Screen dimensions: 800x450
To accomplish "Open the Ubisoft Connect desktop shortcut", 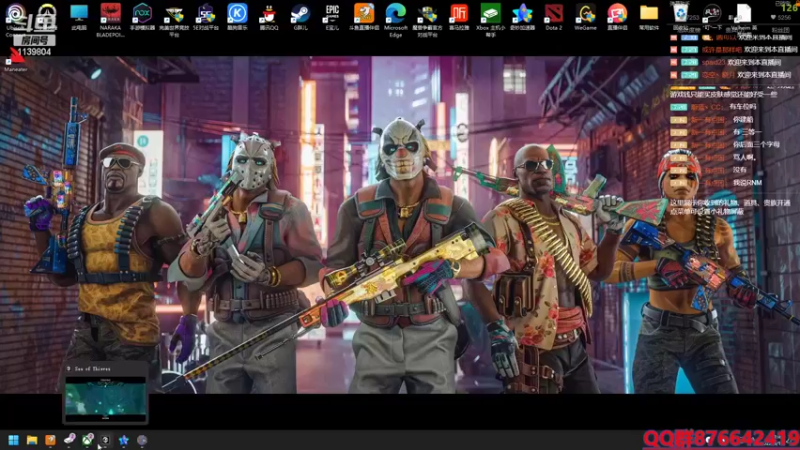I will point(15,14).
